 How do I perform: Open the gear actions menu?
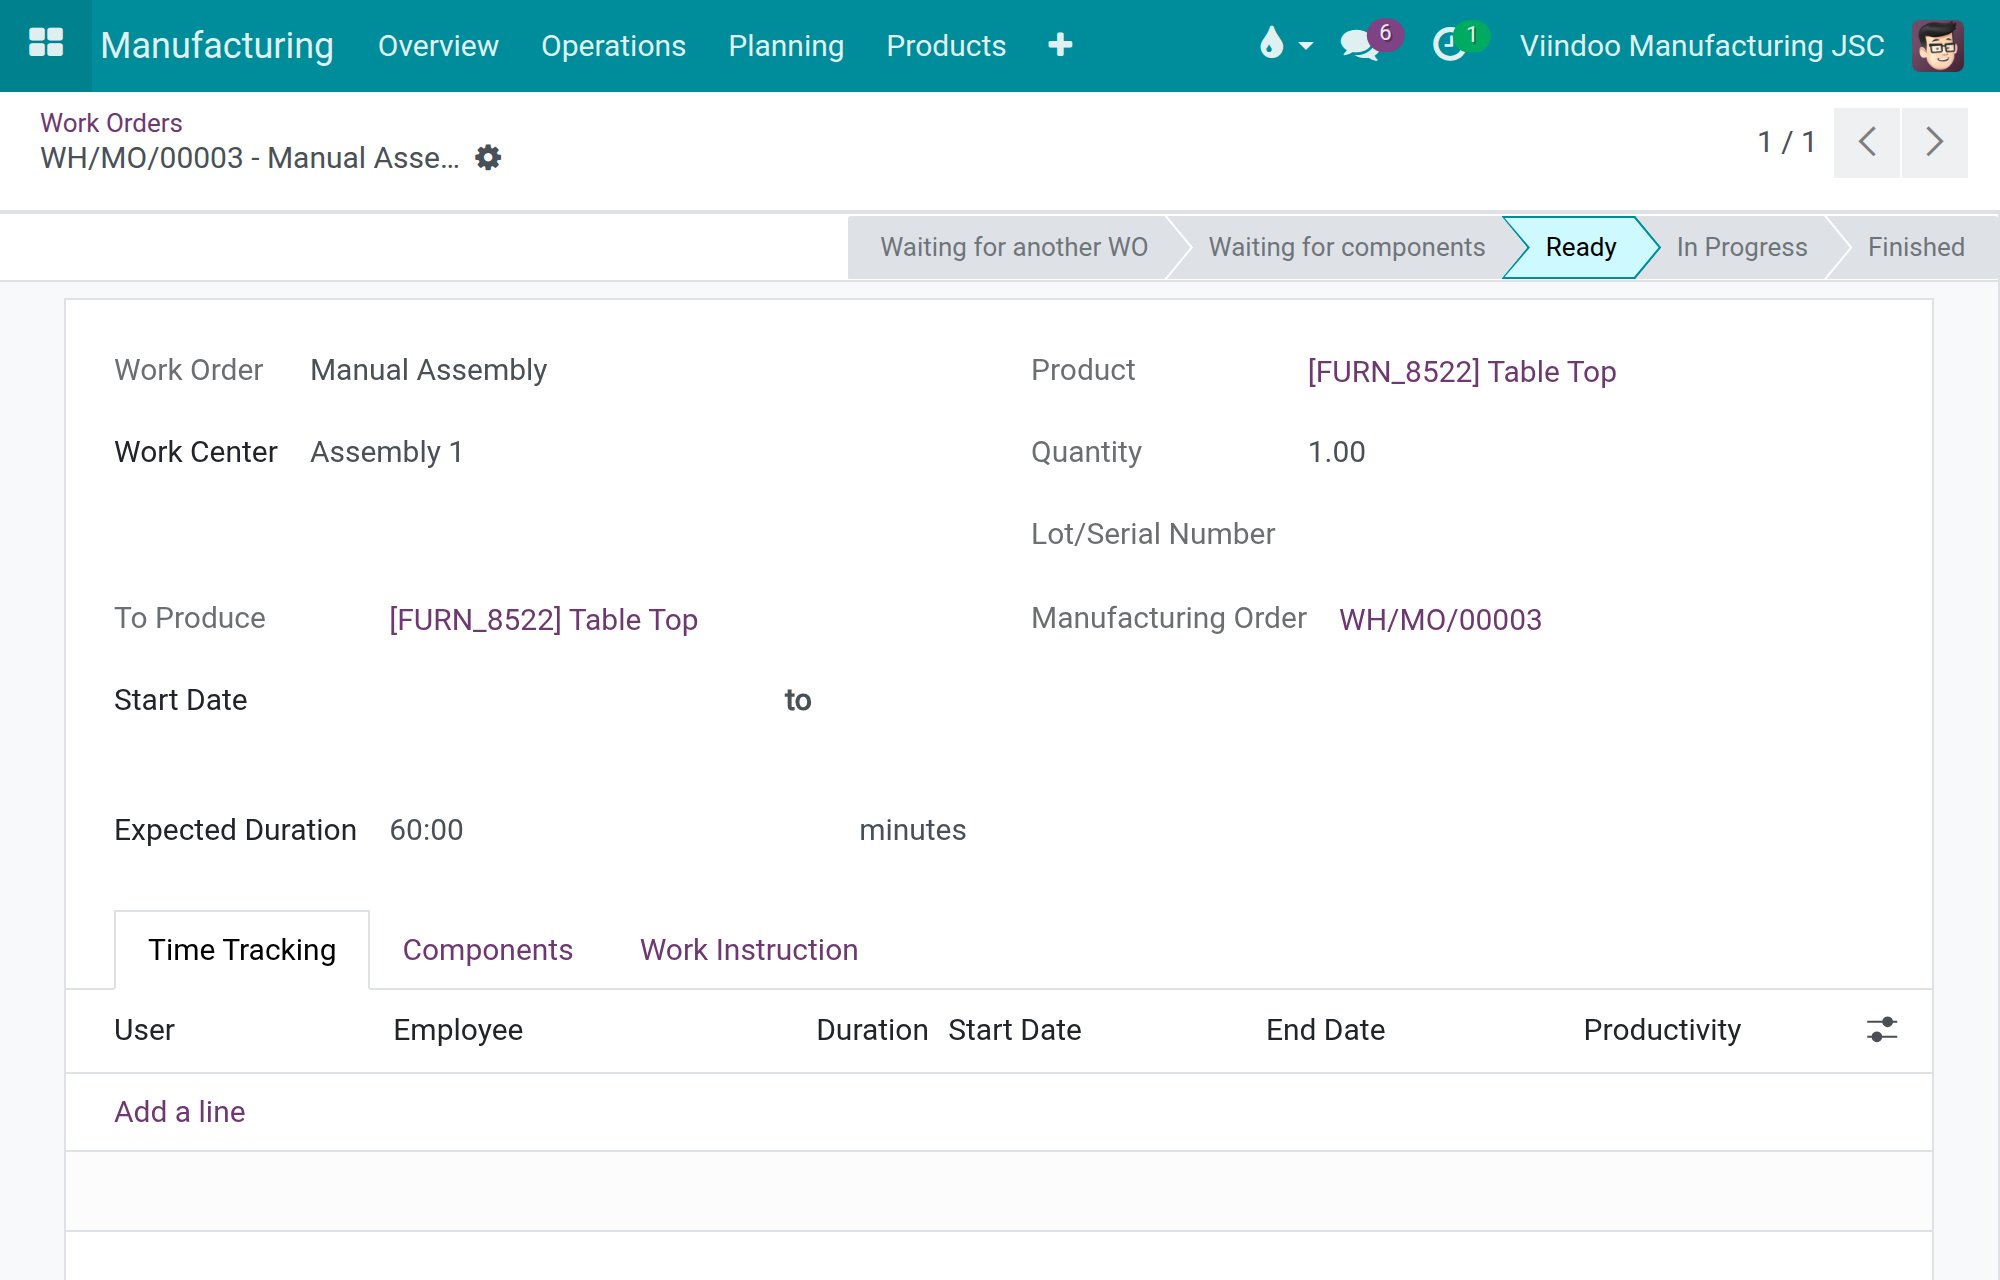click(x=488, y=157)
